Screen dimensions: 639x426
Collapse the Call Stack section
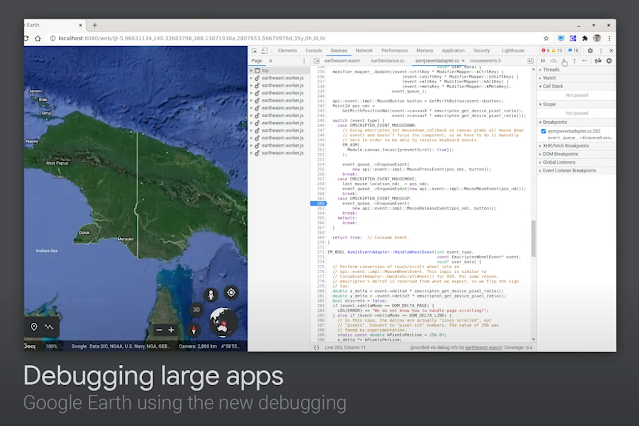click(576, 86)
